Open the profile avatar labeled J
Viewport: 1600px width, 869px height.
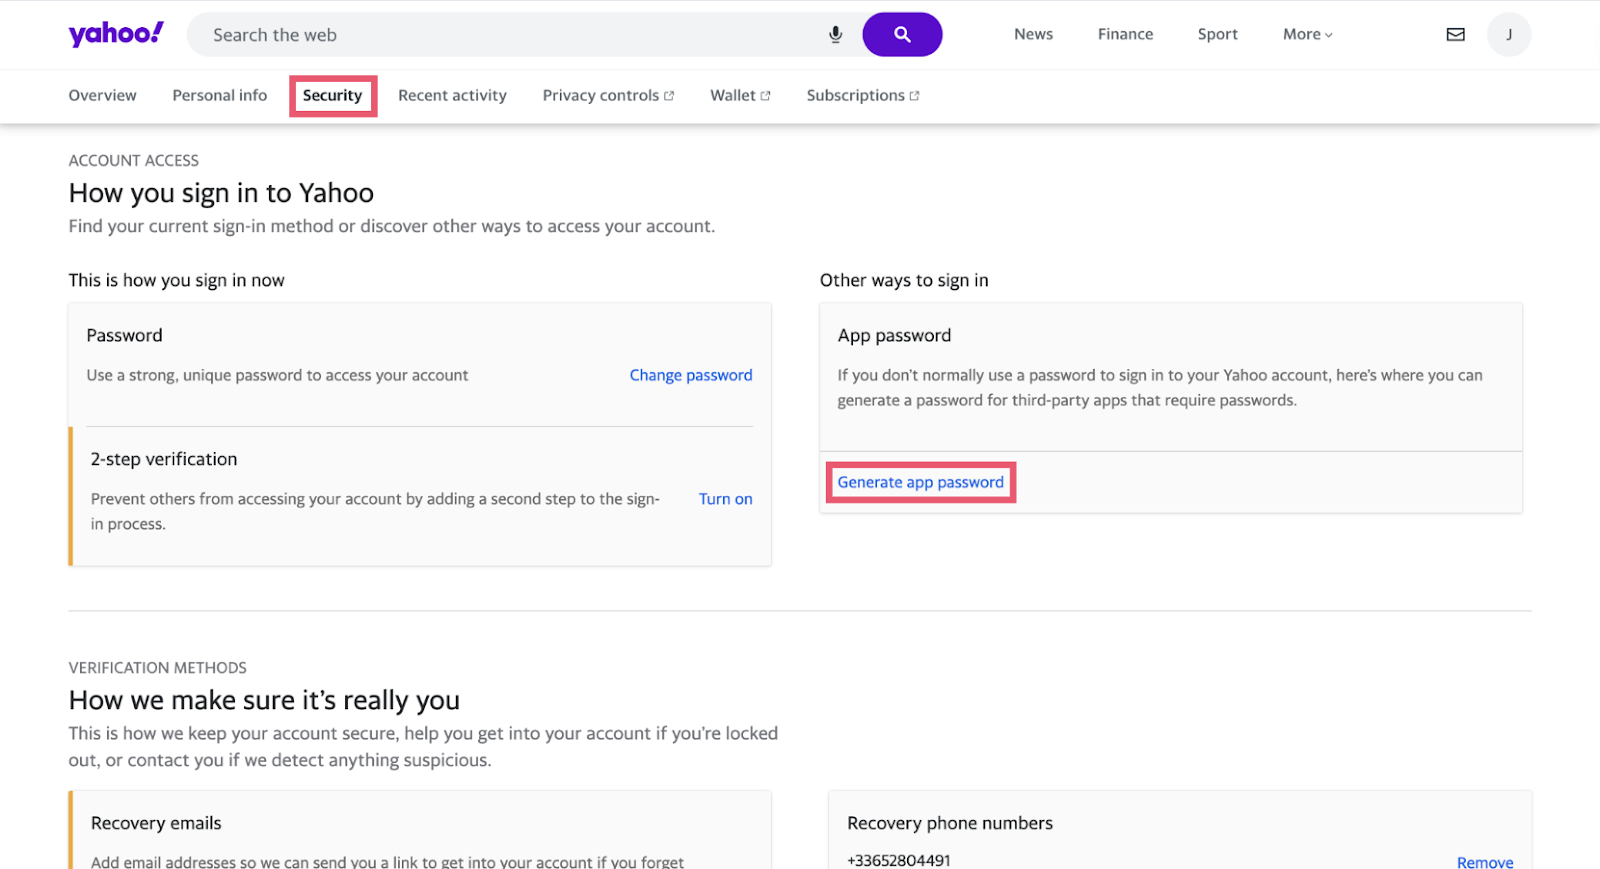(x=1509, y=35)
